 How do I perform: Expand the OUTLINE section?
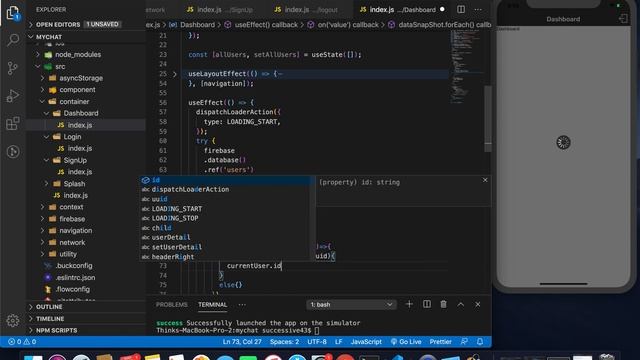pos(49,307)
